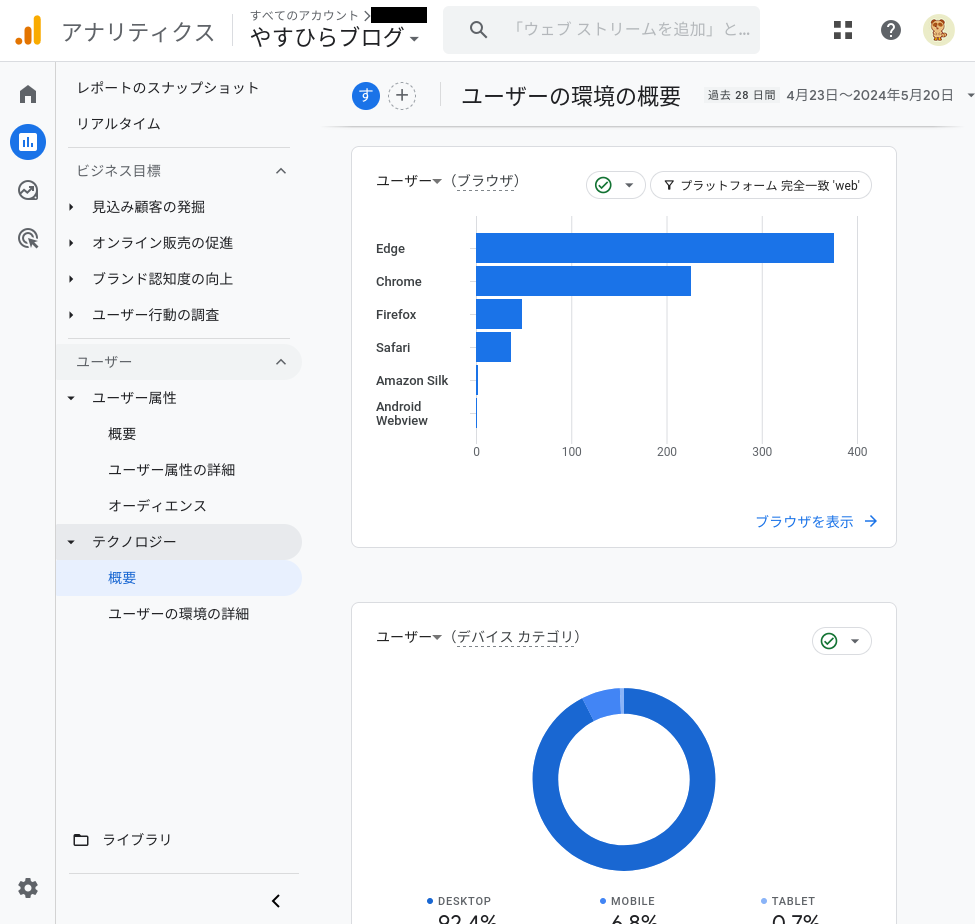Open the Admin settings gear
The width and height of the screenshot is (975, 924).
pos(28,888)
